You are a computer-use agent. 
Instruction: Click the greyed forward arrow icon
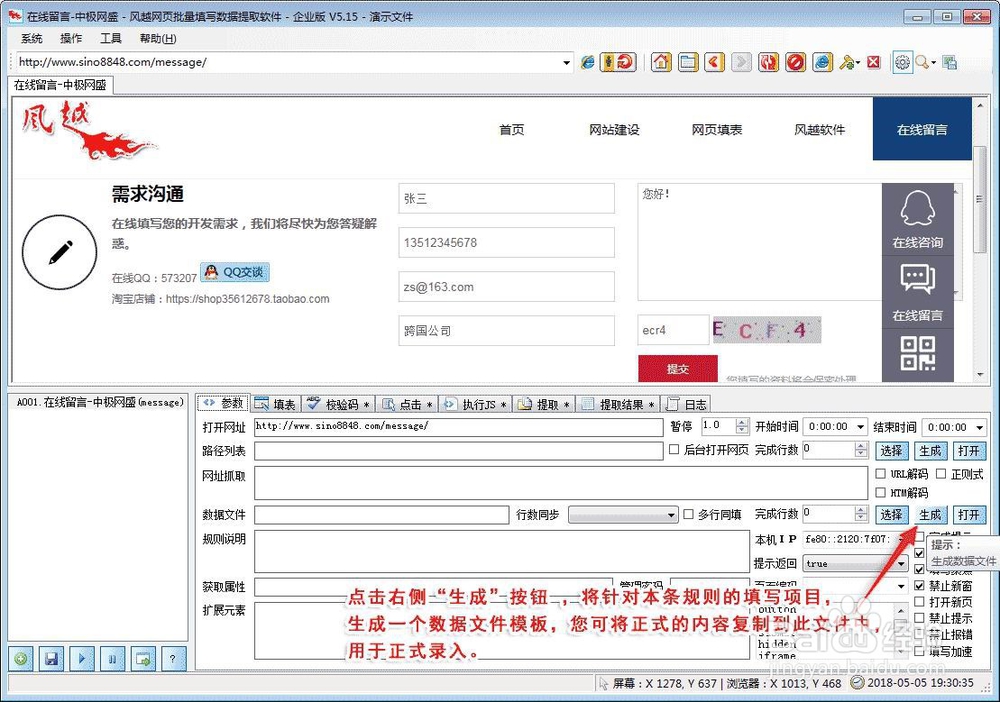point(741,62)
